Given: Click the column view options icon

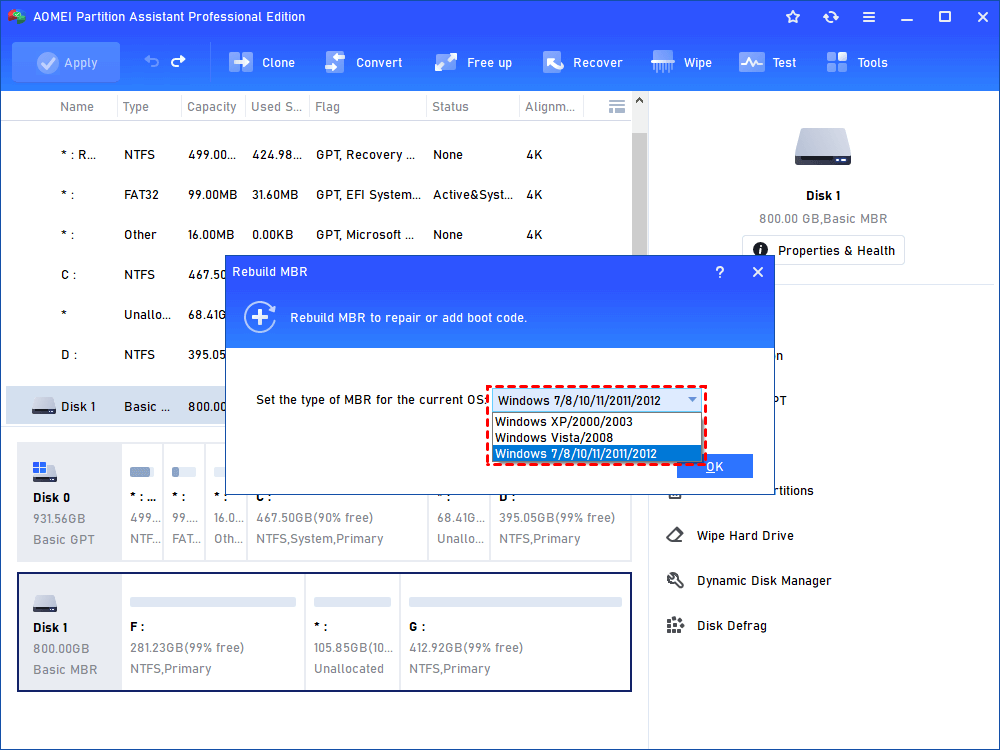Looking at the screenshot, I should click(617, 107).
